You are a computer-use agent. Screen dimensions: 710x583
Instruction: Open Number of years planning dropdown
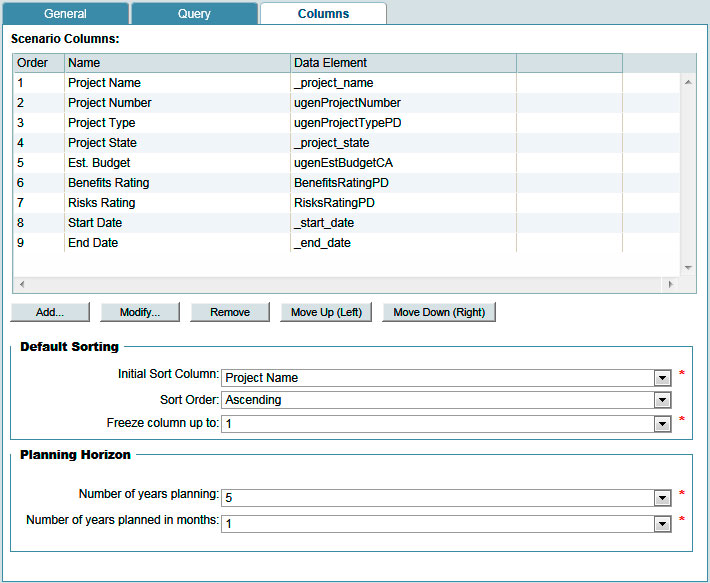click(x=662, y=498)
